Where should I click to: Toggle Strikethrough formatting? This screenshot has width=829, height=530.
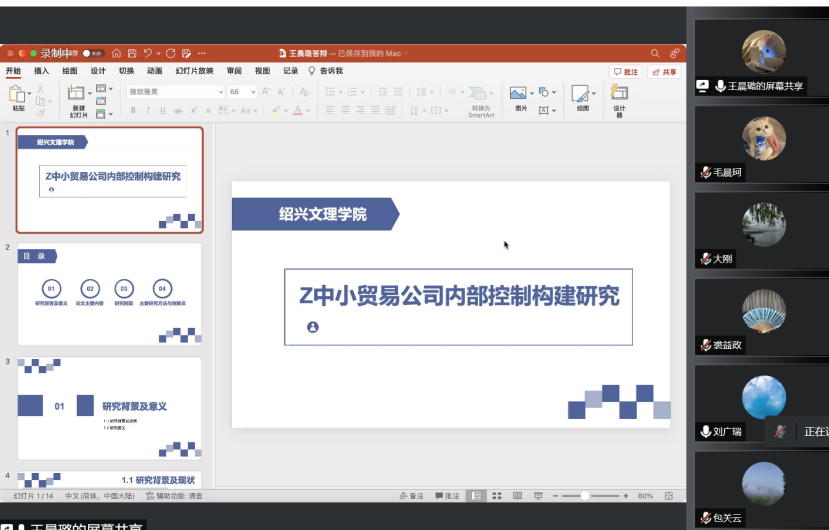click(x=178, y=110)
